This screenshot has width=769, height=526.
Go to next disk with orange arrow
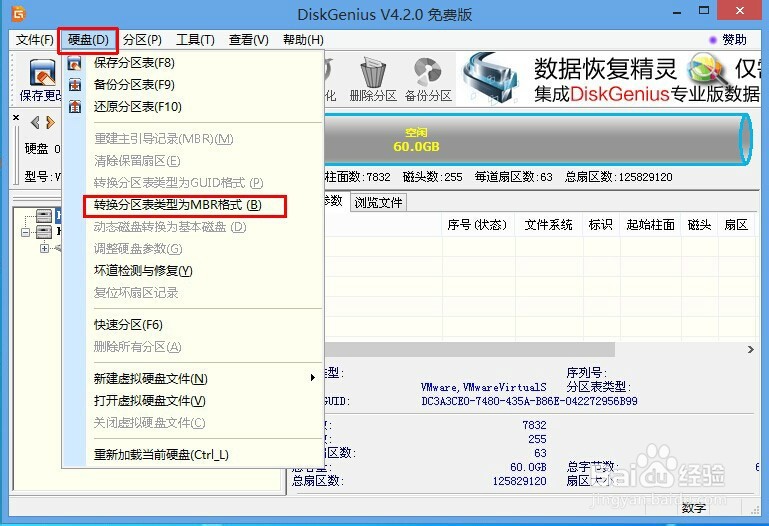click(x=50, y=122)
